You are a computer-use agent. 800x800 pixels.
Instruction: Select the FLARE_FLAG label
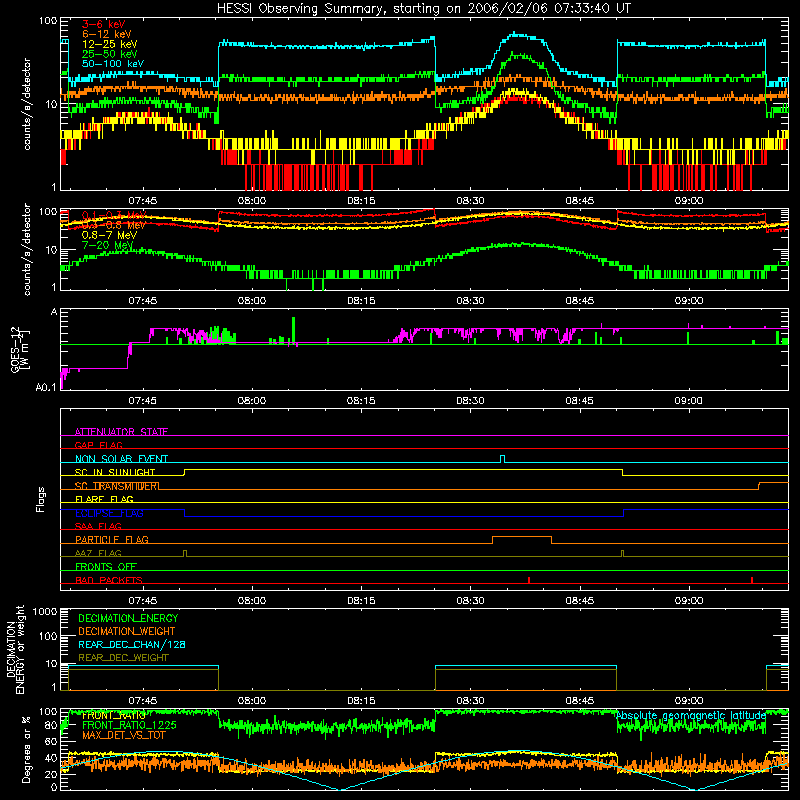pyautogui.click(x=104, y=499)
